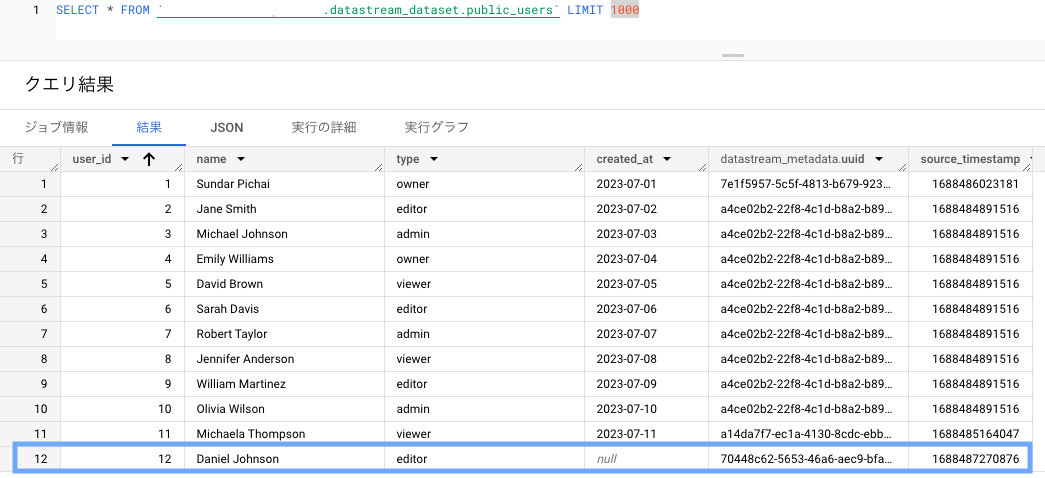
Task: Click the admin type cell for Olivia Wilson
Action: coord(485,409)
